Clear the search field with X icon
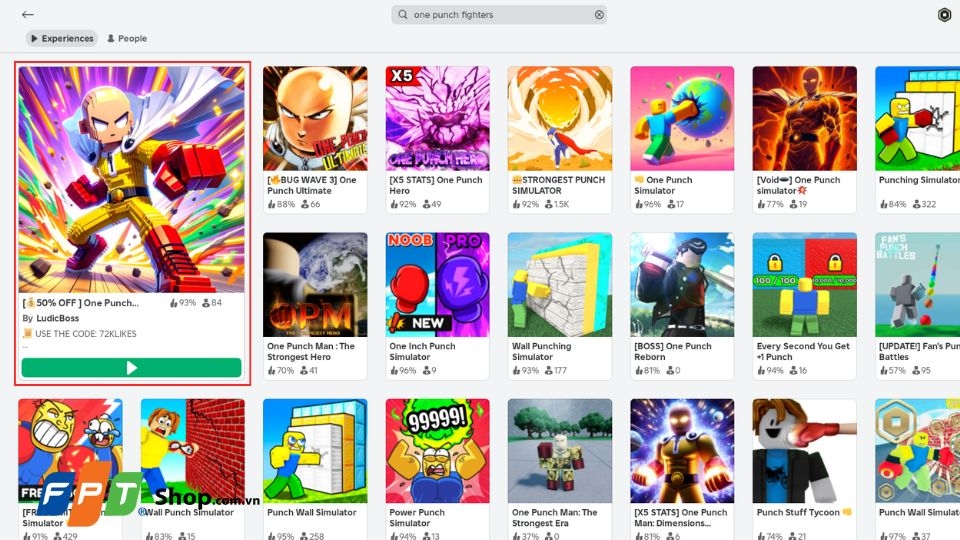The height and width of the screenshot is (540, 960). pos(599,15)
